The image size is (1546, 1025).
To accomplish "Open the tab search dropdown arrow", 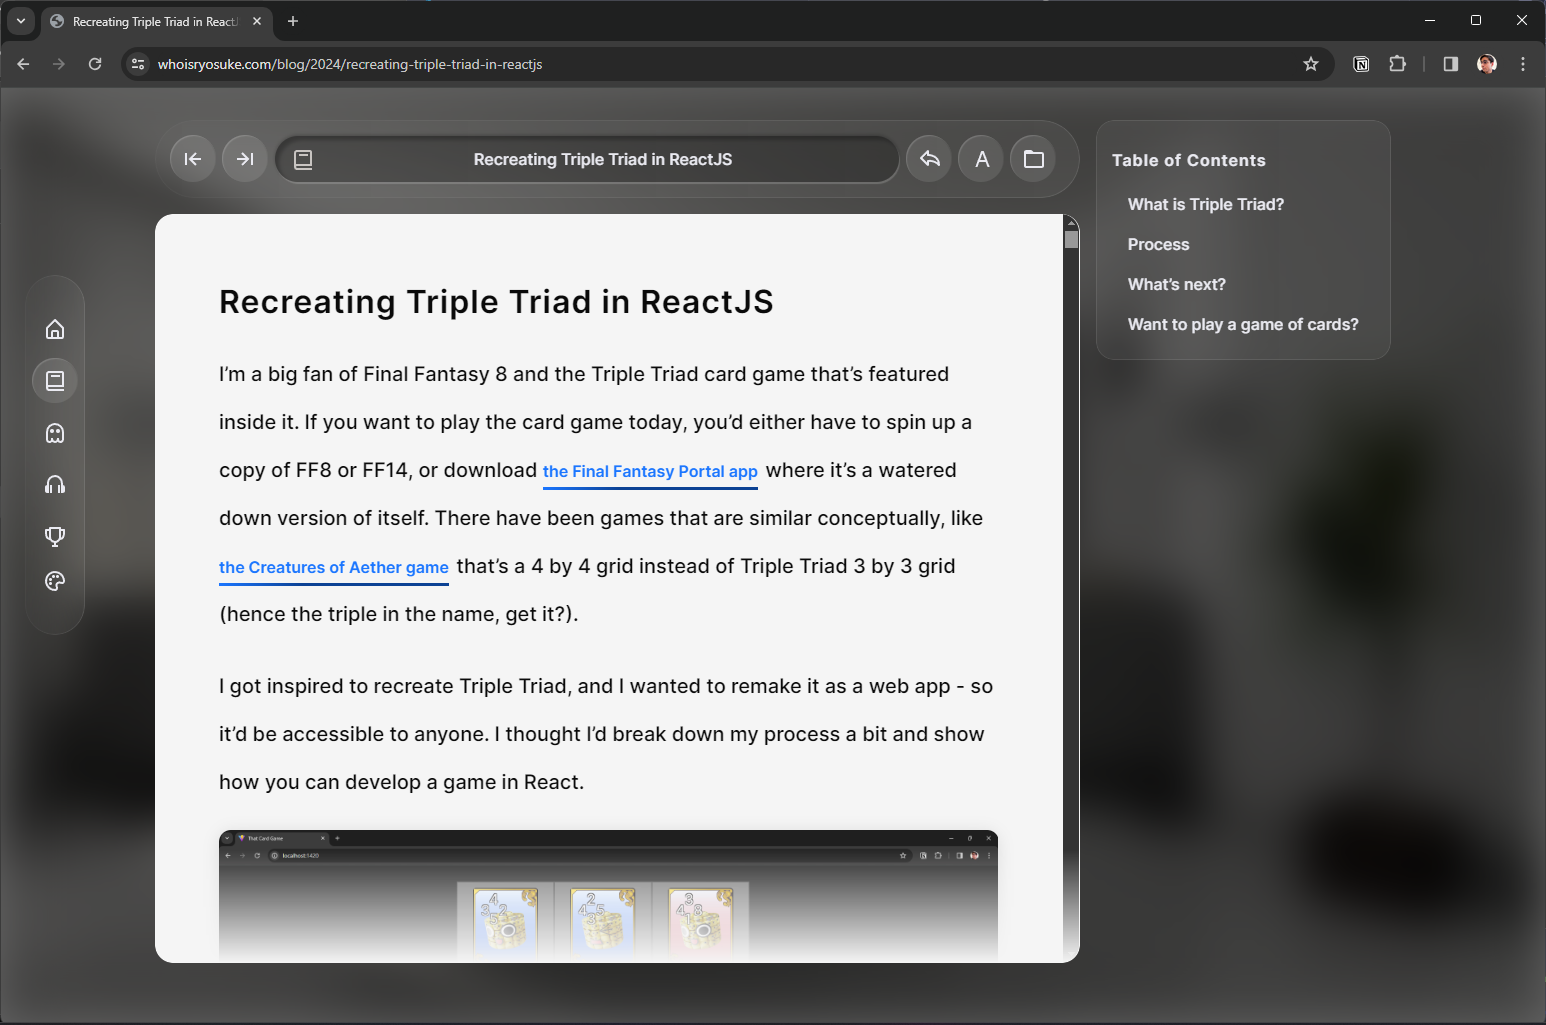I will (x=20, y=21).
